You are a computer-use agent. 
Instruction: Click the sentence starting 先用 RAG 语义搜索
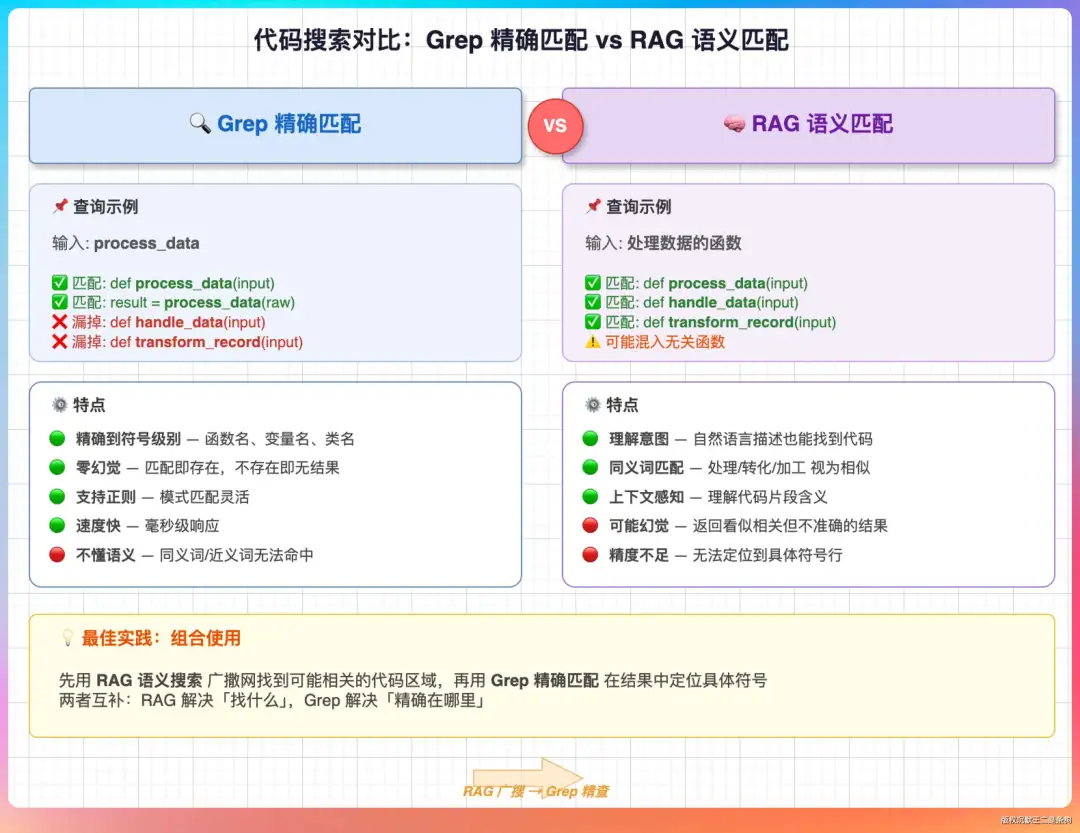(x=413, y=681)
